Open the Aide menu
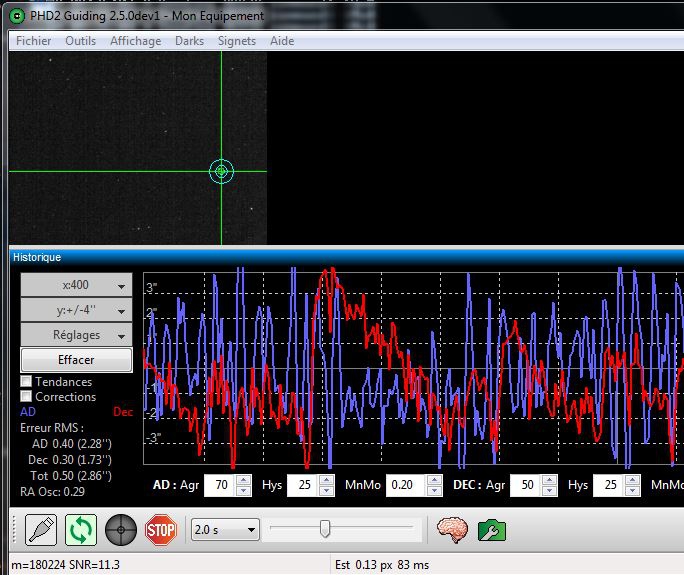This screenshot has height=575, width=684. (282, 41)
